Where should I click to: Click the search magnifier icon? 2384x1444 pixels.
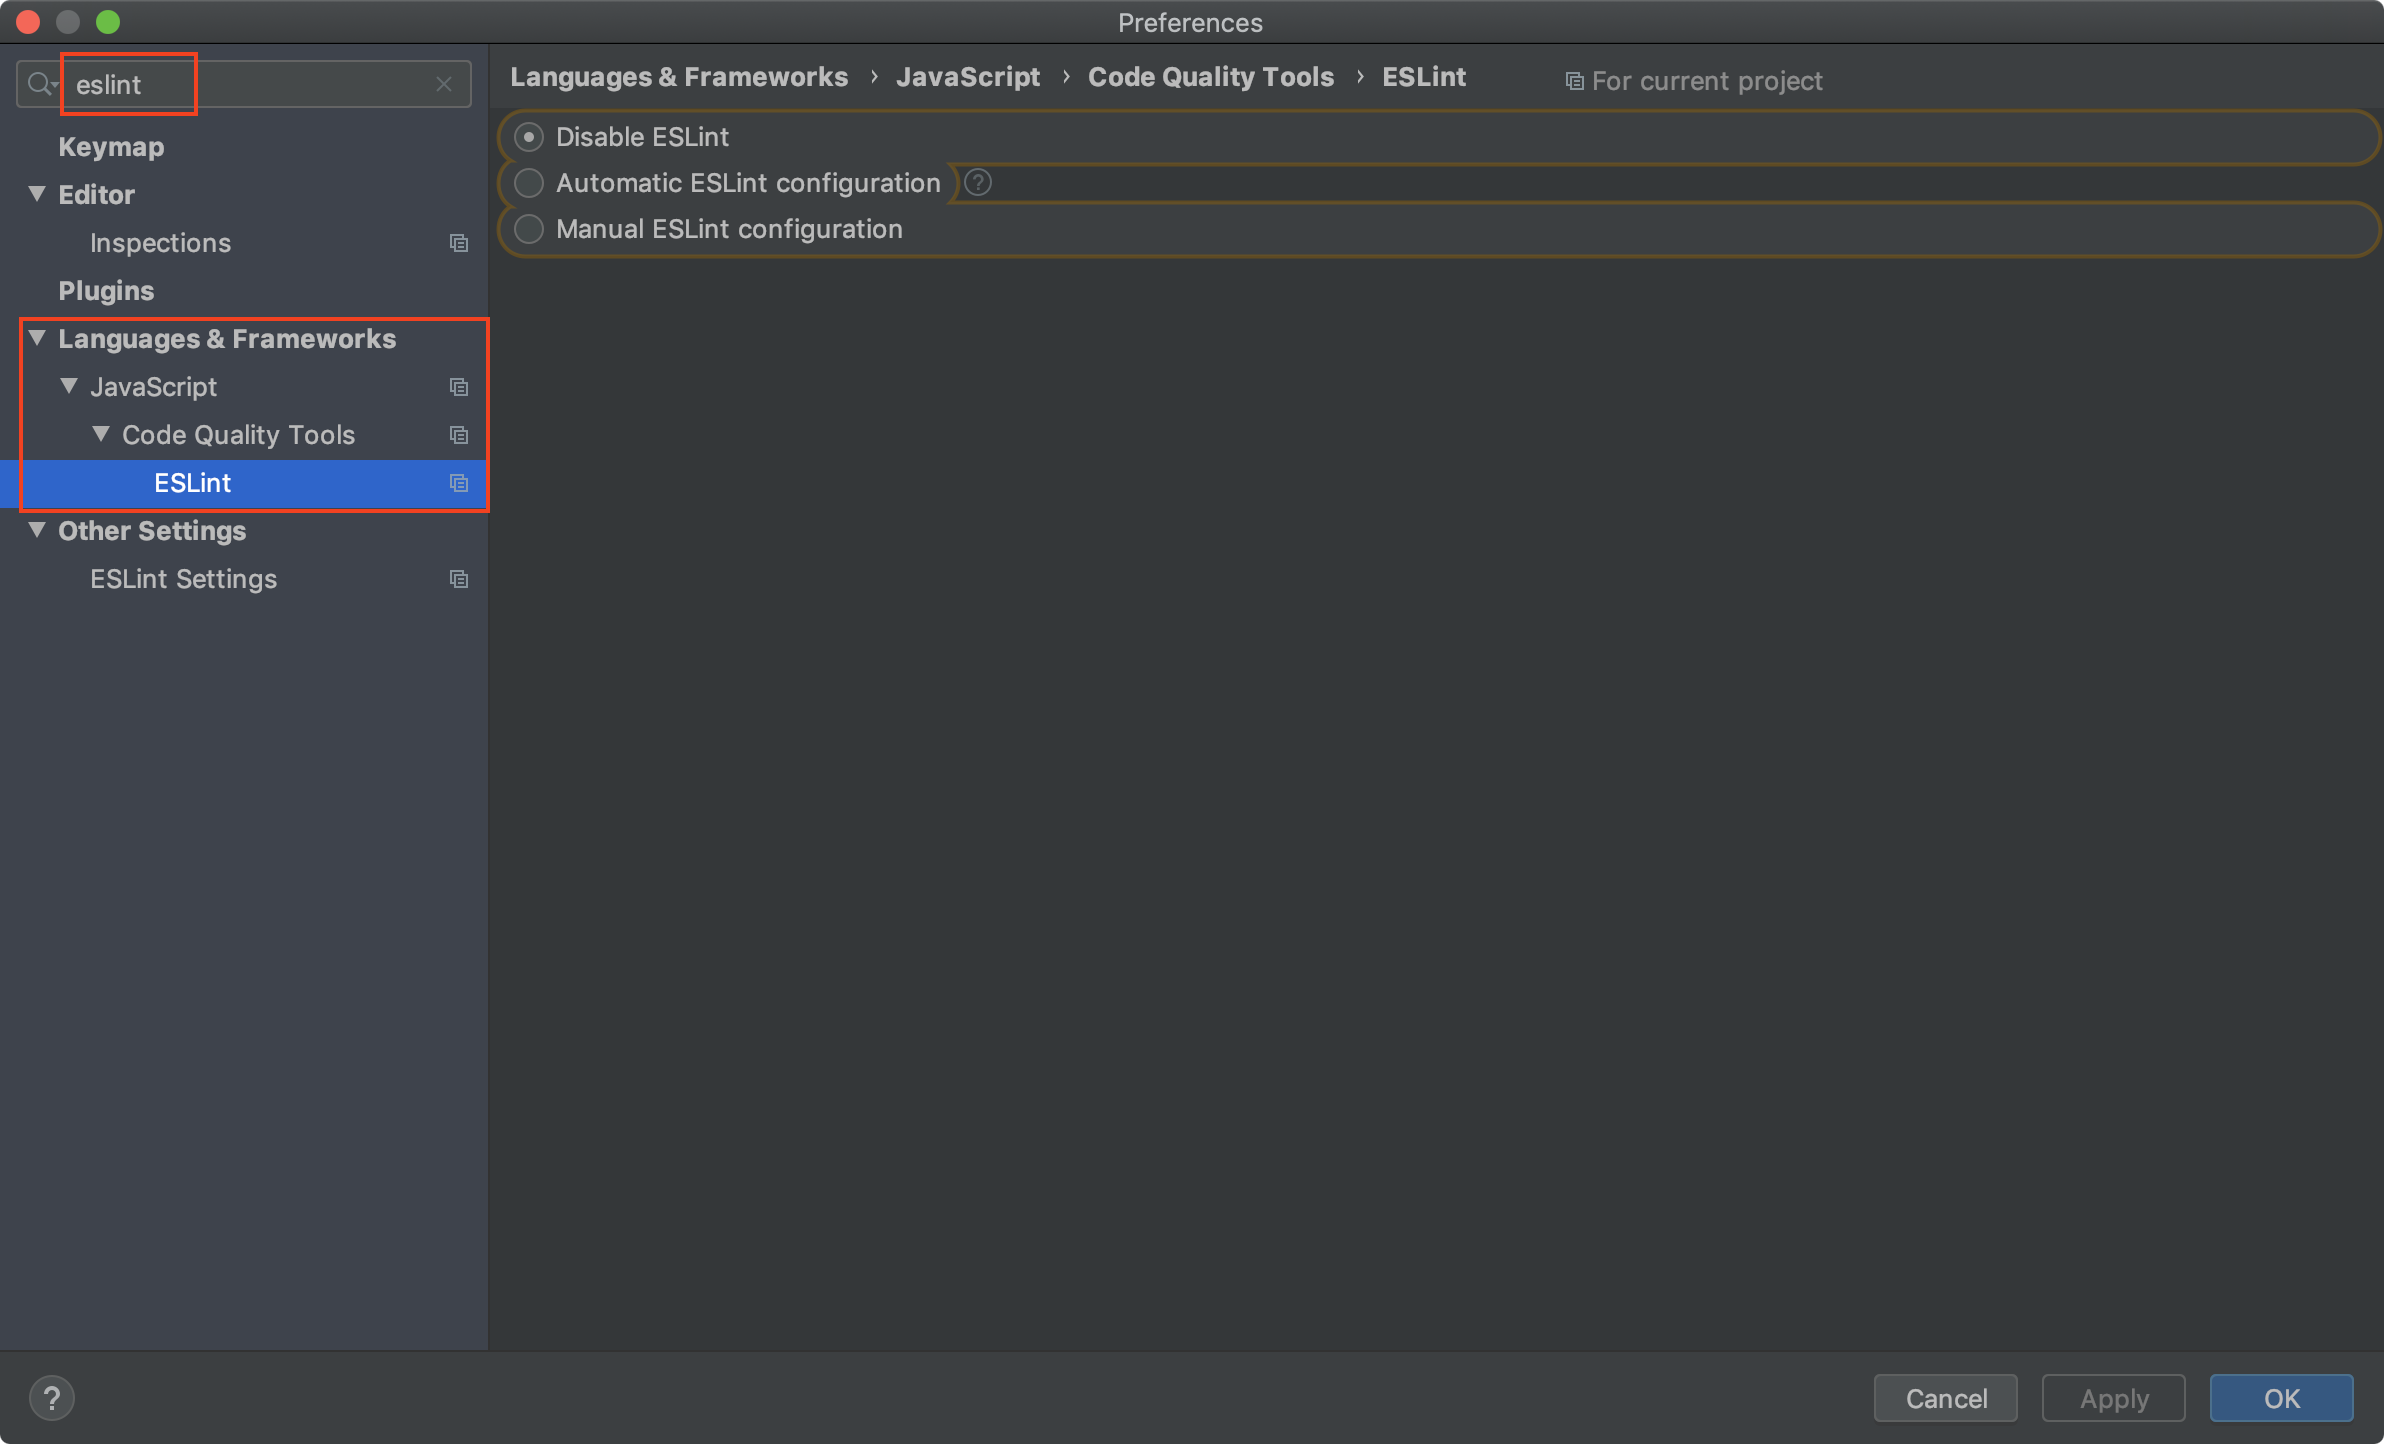(x=40, y=84)
